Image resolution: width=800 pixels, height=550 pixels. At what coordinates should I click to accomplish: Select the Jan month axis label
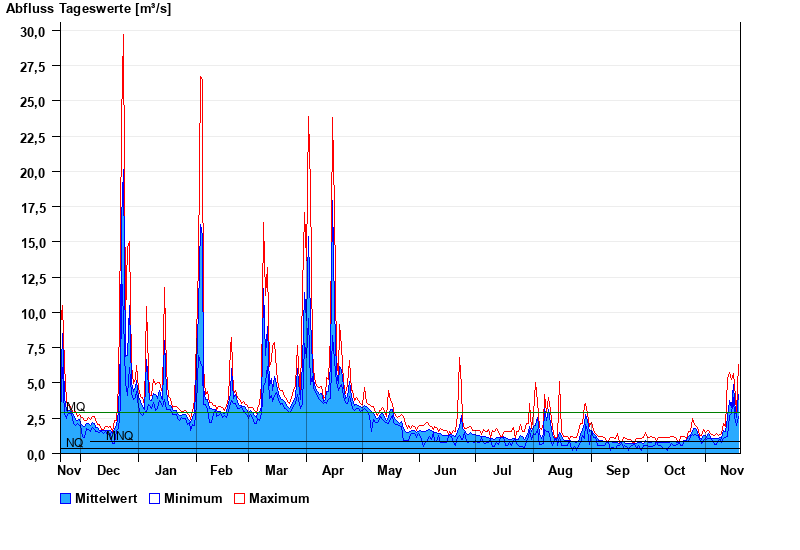pyautogui.click(x=165, y=470)
